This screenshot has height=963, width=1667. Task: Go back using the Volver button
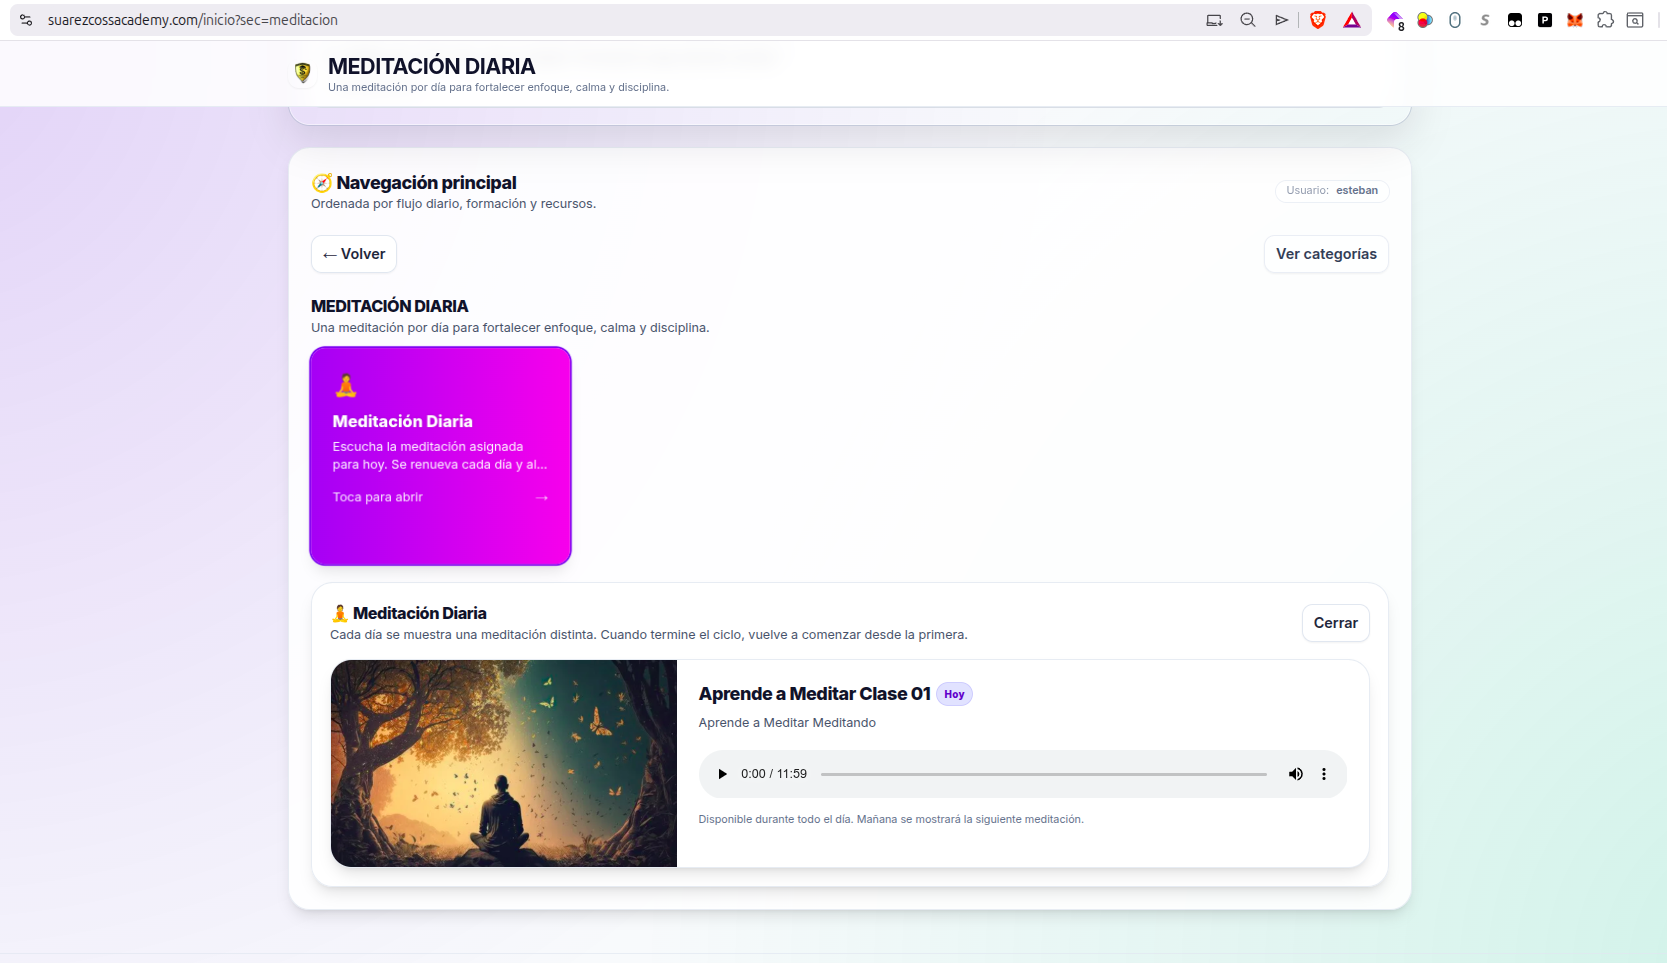354,254
